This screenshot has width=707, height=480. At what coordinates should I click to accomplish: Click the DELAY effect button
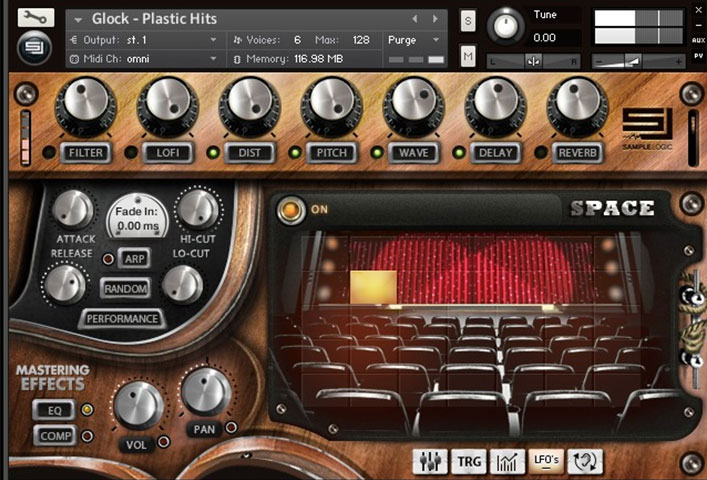[496, 153]
